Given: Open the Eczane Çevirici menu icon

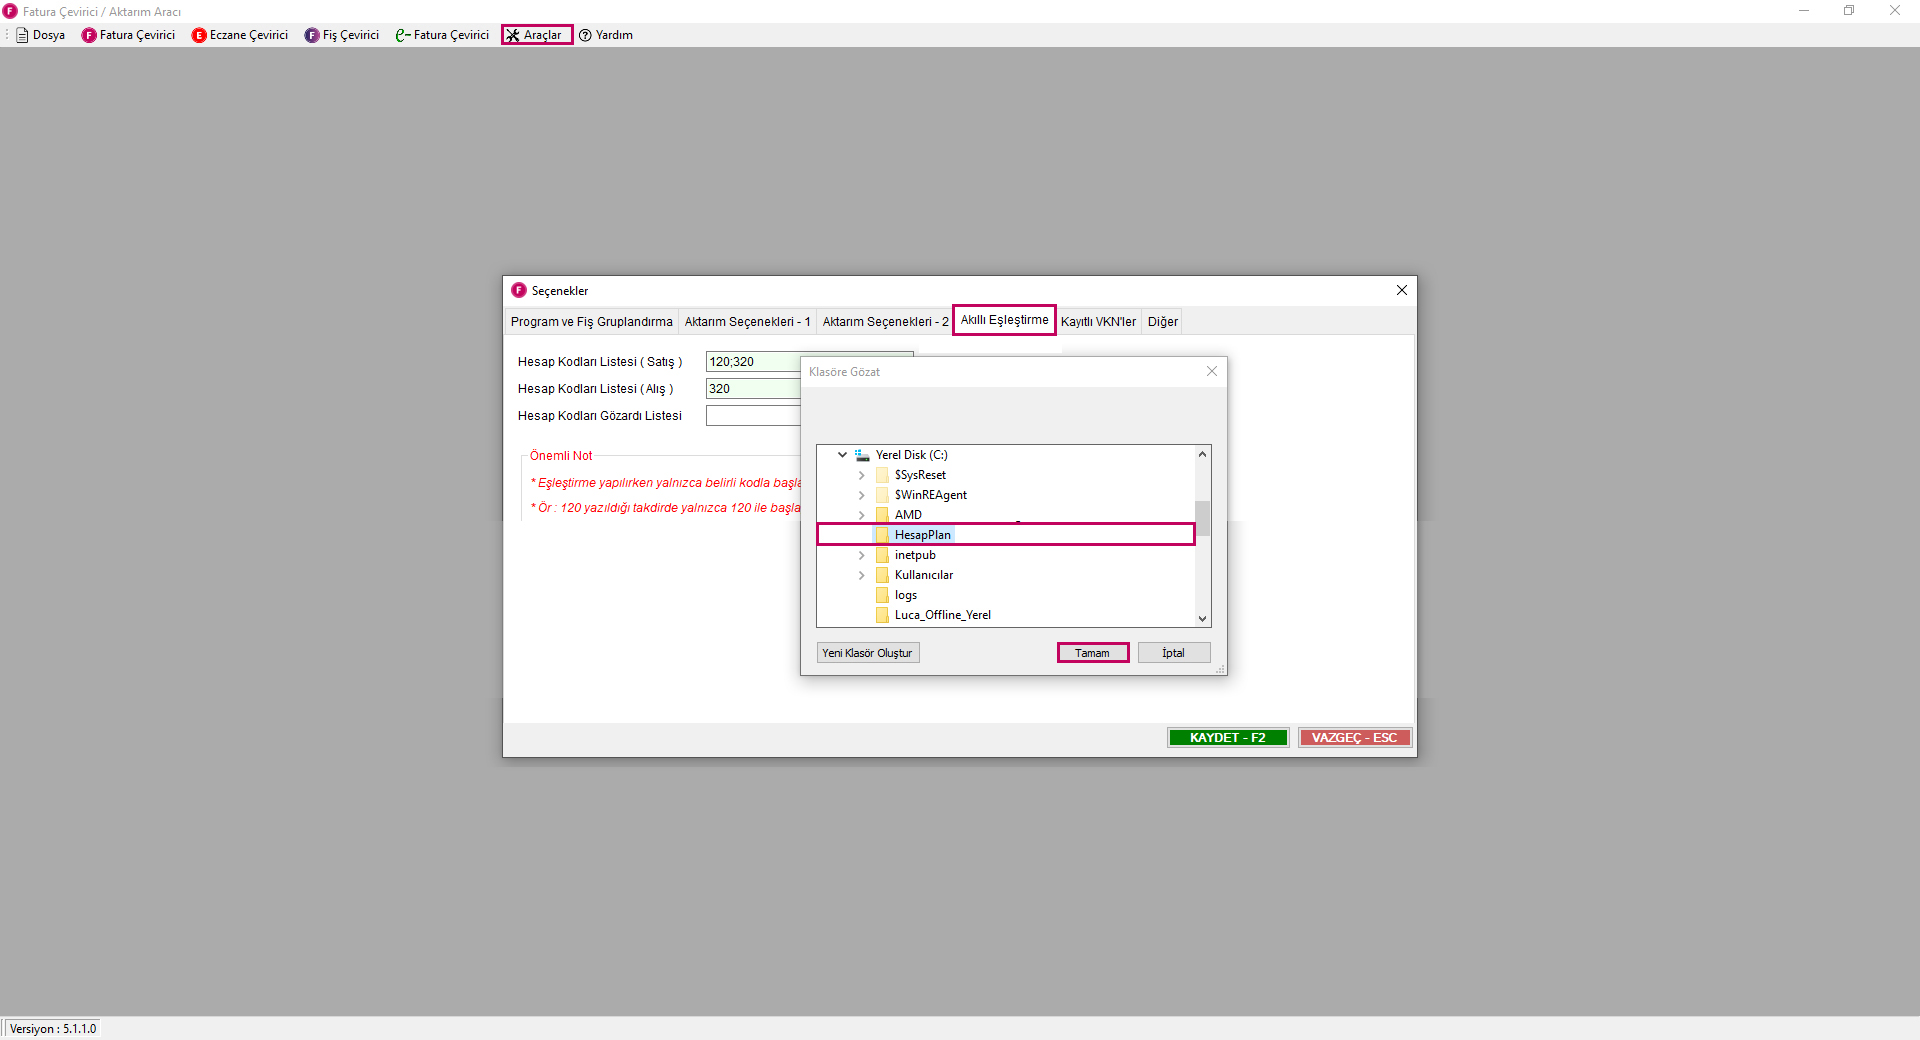Looking at the screenshot, I should click(199, 35).
